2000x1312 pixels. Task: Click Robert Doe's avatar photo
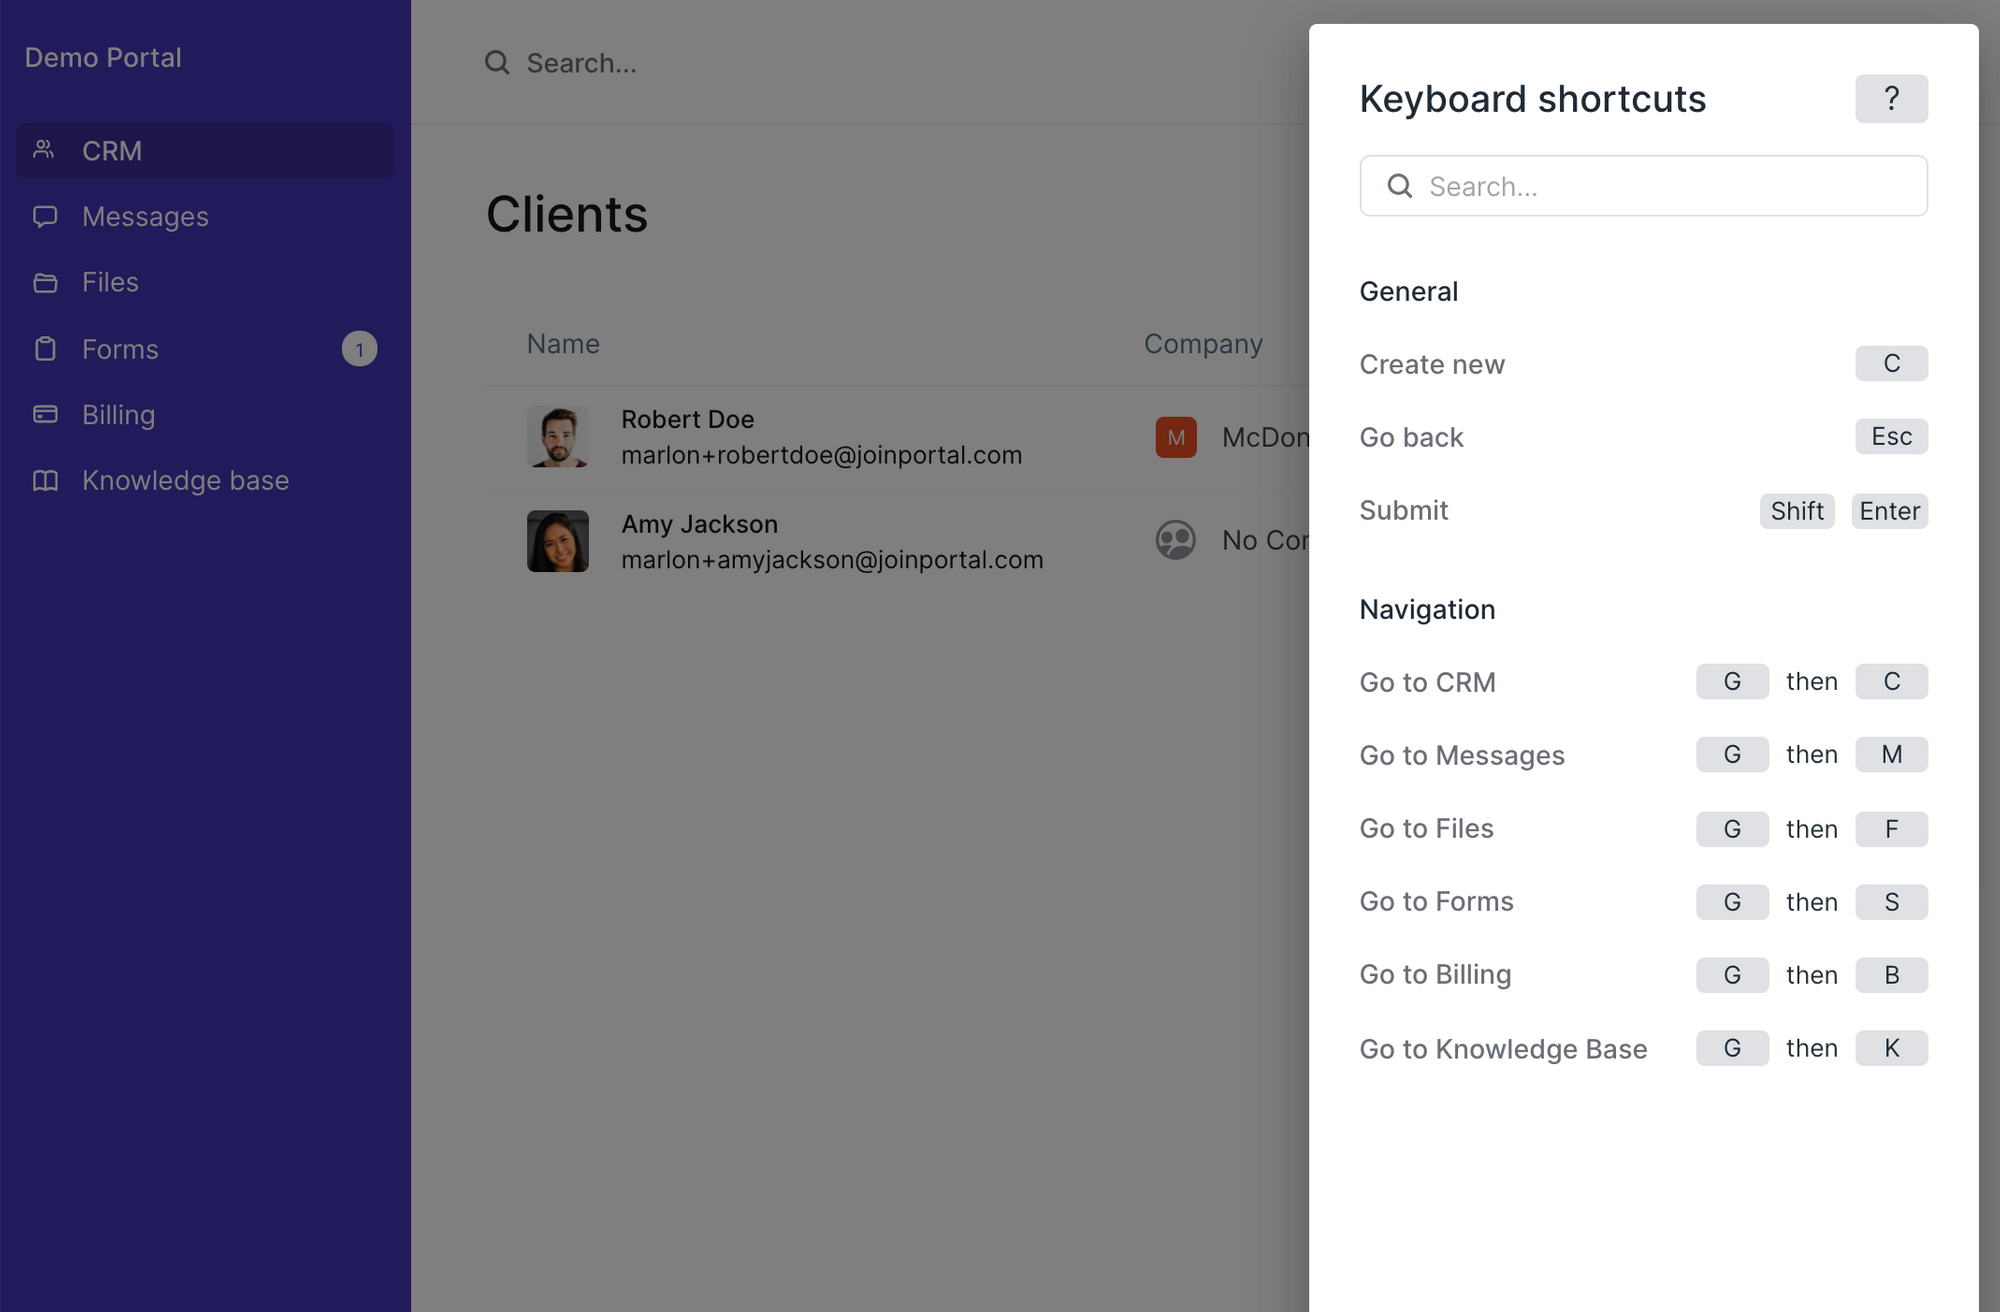[558, 437]
